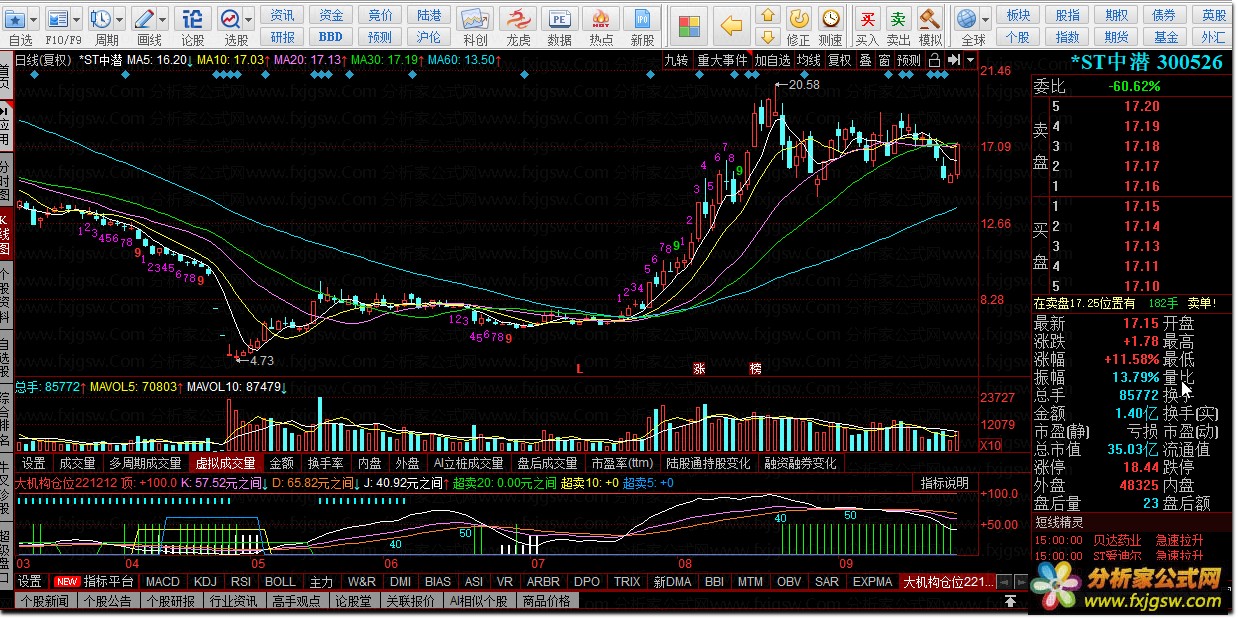1238x618 pixels.
Task: Expand the 周期 period dropdown arrow
Action: coord(120,19)
